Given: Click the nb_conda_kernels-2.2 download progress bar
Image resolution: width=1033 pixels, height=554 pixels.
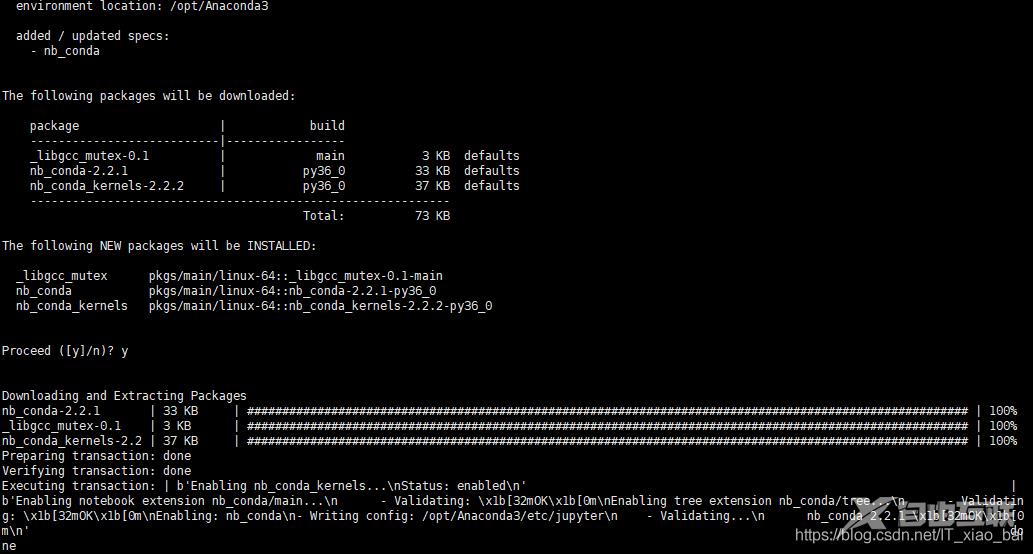Looking at the screenshot, I should coord(607,441).
